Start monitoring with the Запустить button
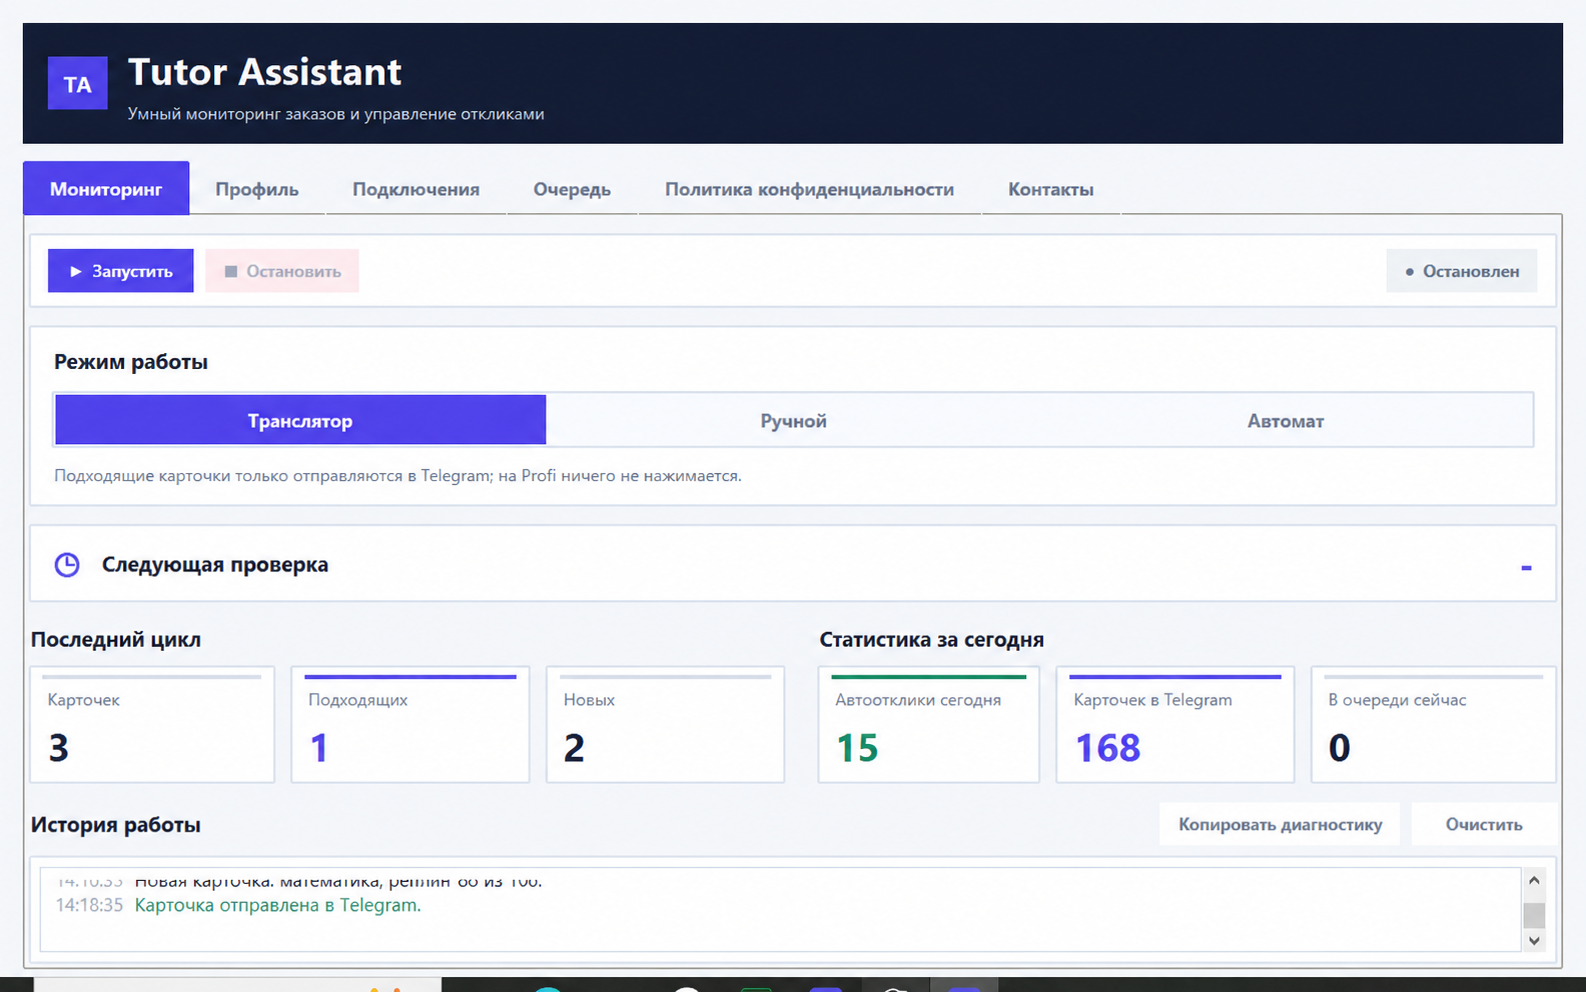Viewport: 1586px width, 992px height. tap(121, 271)
